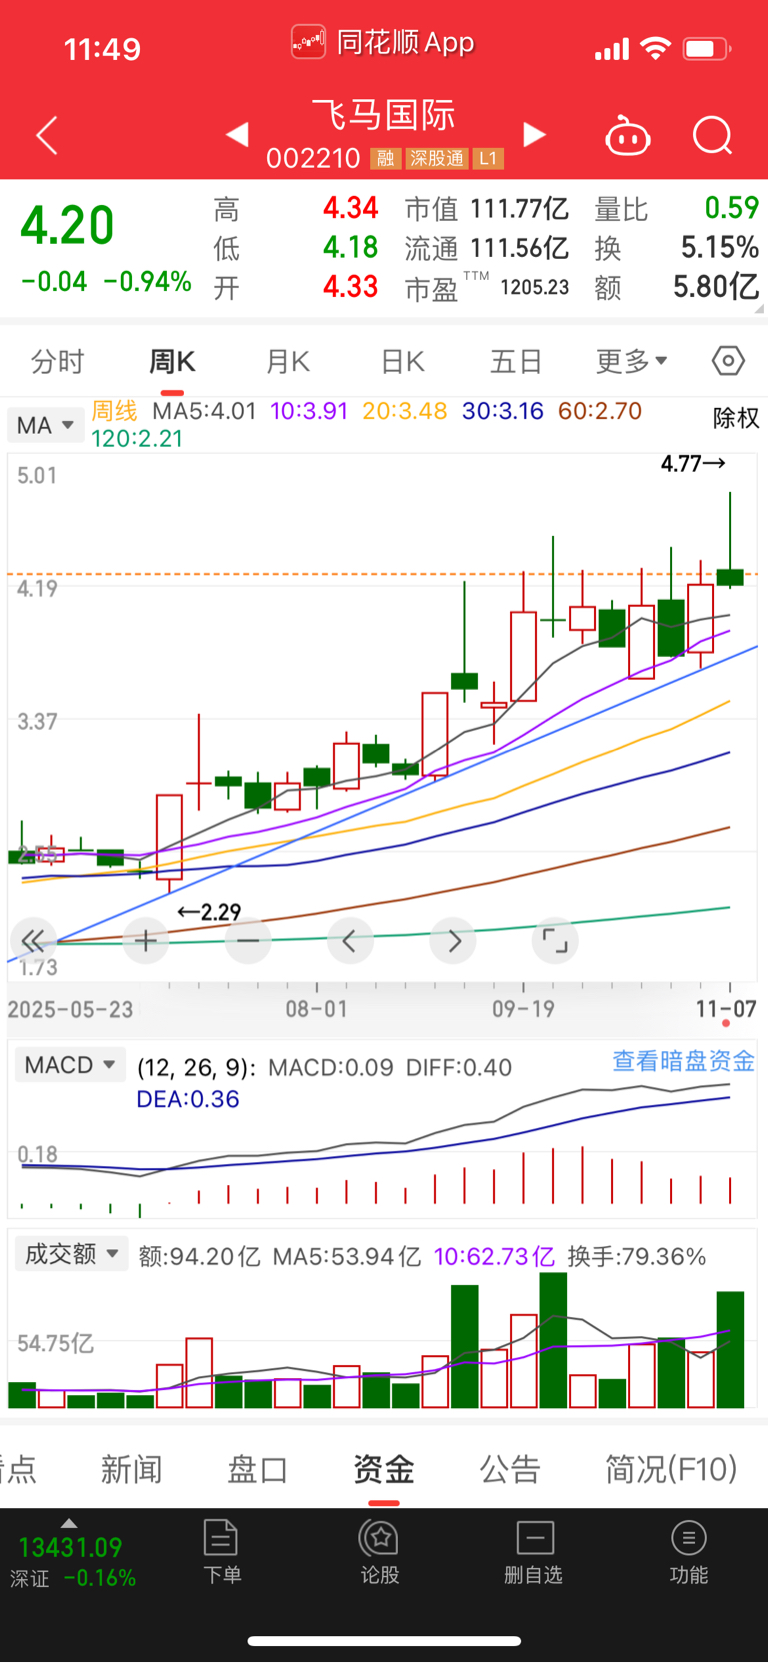
Task: Tap 查看暗盘资金 link
Action: (x=684, y=1061)
